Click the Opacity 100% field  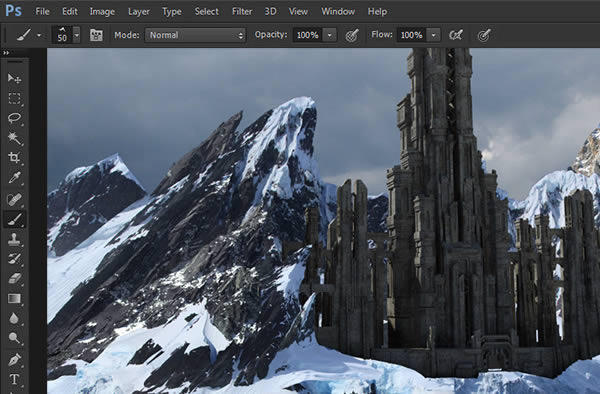click(307, 35)
